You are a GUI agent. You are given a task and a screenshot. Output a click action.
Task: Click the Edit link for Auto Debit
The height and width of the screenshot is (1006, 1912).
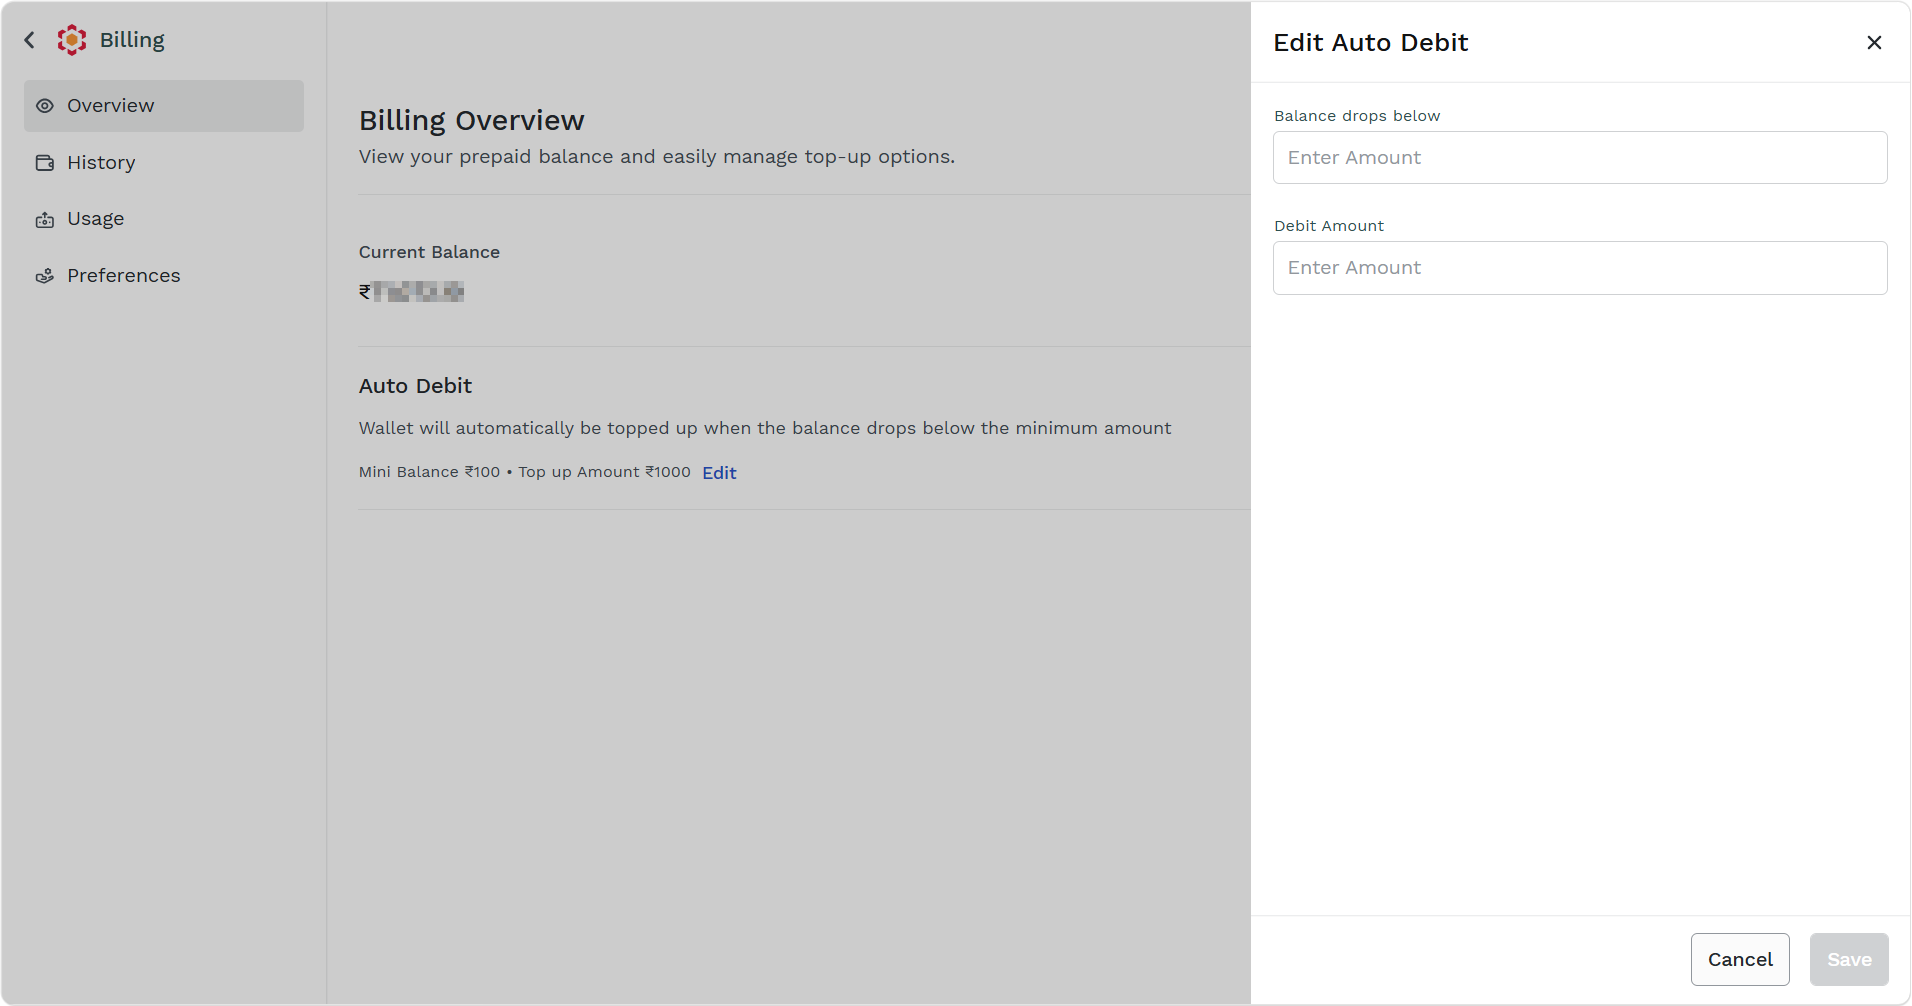719,473
